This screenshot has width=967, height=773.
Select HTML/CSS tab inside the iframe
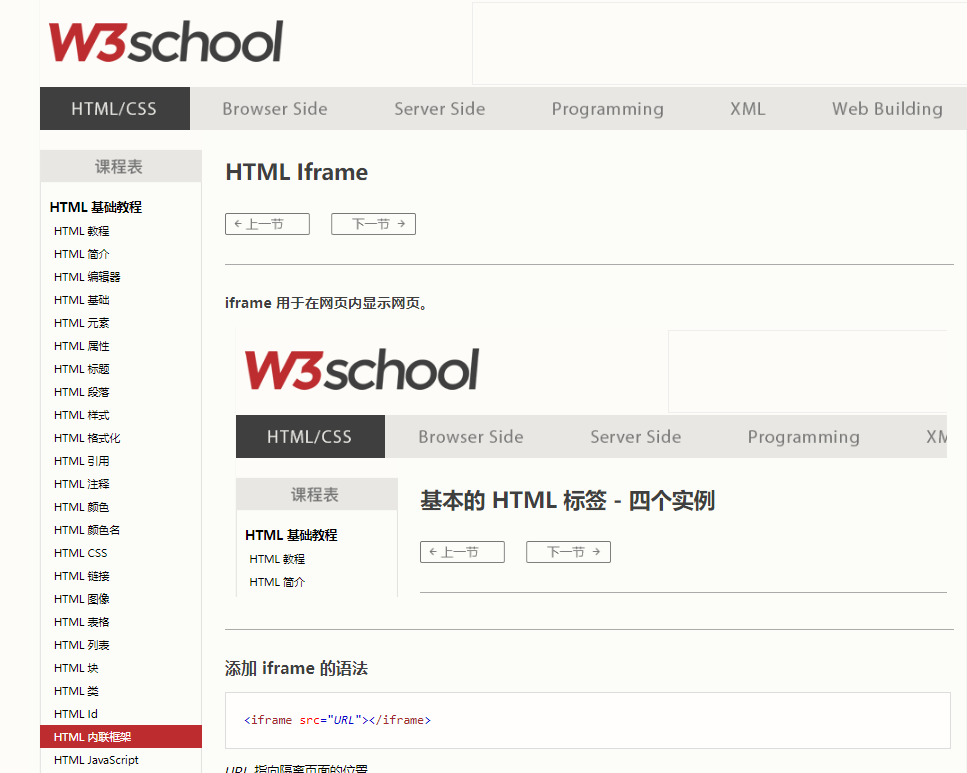point(310,437)
